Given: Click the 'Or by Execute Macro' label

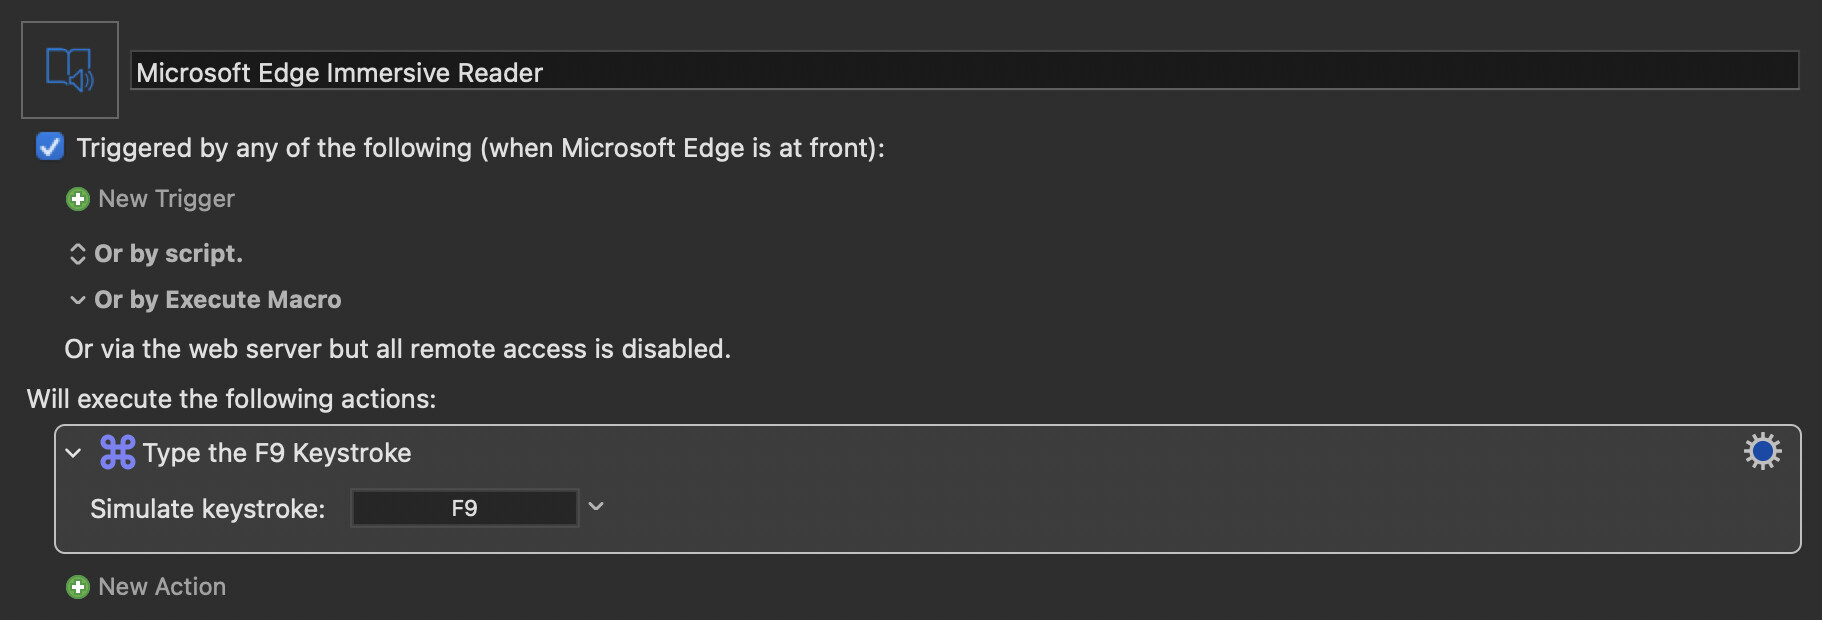Looking at the screenshot, I should coord(218,300).
